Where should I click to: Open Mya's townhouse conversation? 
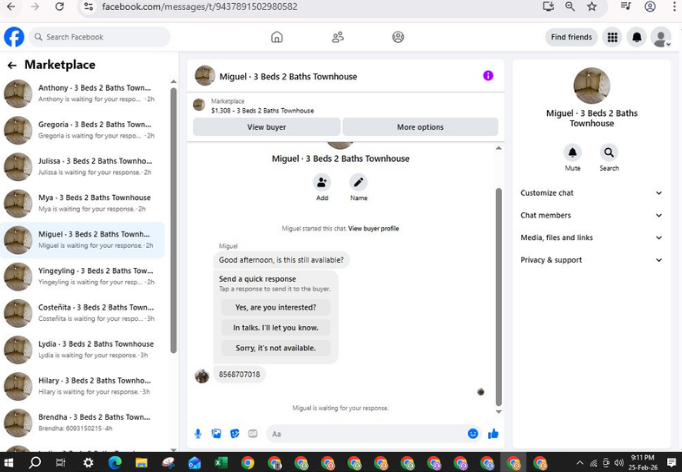pyautogui.click(x=83, y=203)
